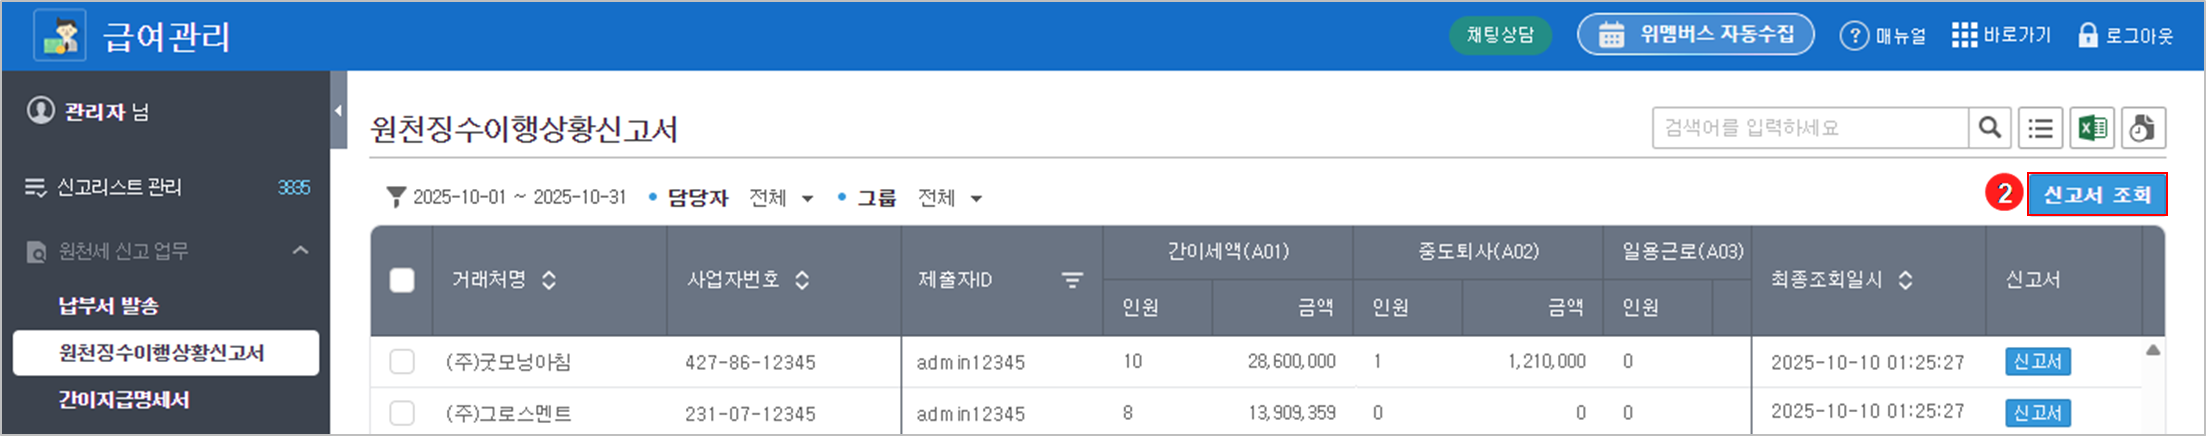
Task: Click the 로그아웃 lock icon
Action: pos(2088,36)
